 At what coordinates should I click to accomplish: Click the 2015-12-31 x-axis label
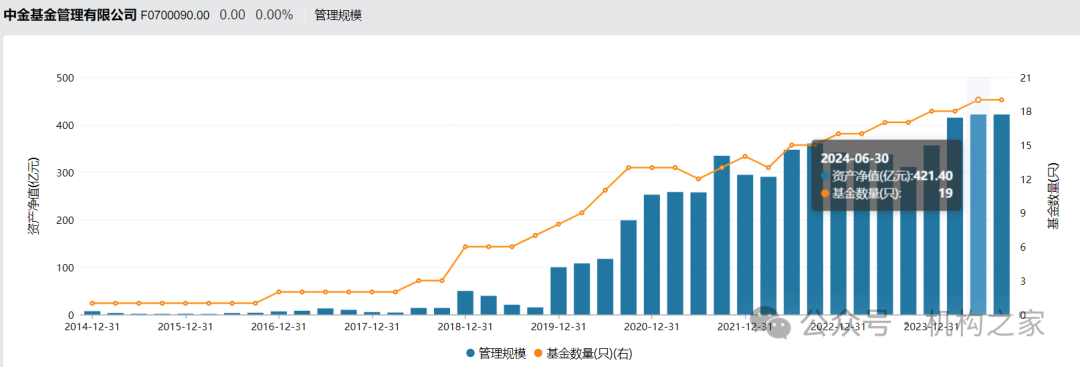pos(185,326)
